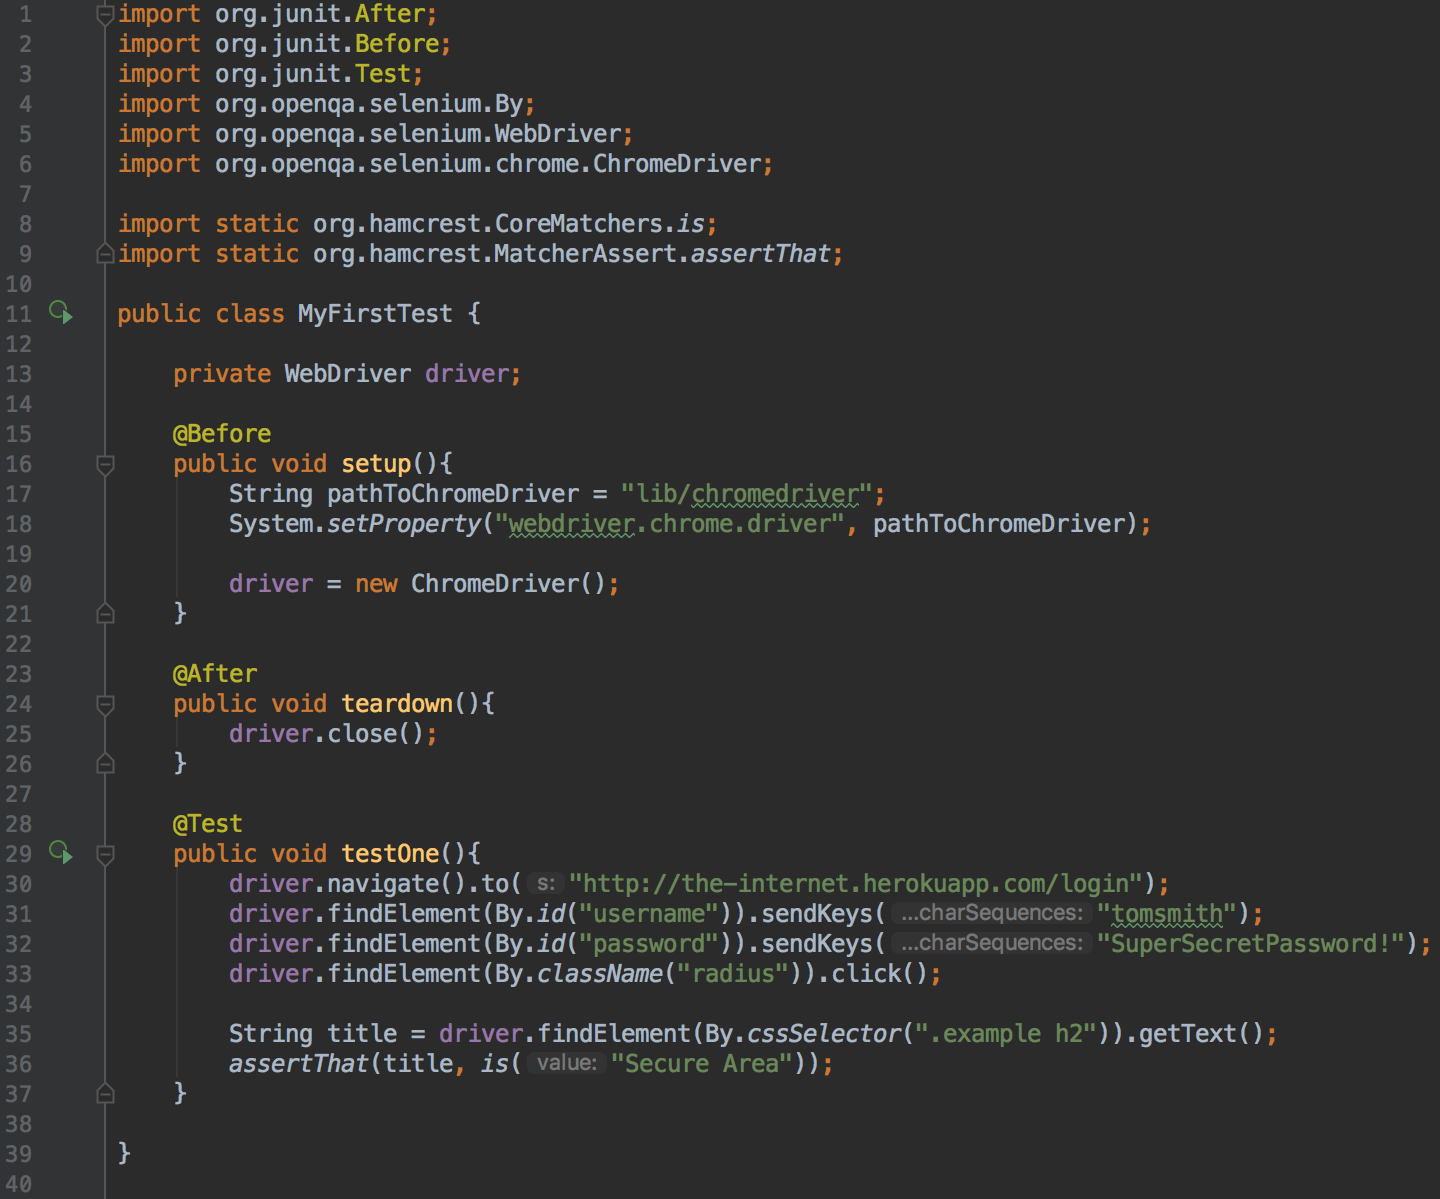Click the '@After' annotation
The height and width of the screenshot is (1199, 1440).
coord(215,674)
